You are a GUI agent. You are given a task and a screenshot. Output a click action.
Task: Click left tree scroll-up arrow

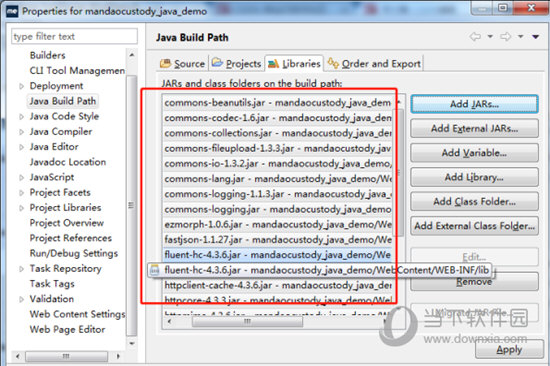[132, 55]
